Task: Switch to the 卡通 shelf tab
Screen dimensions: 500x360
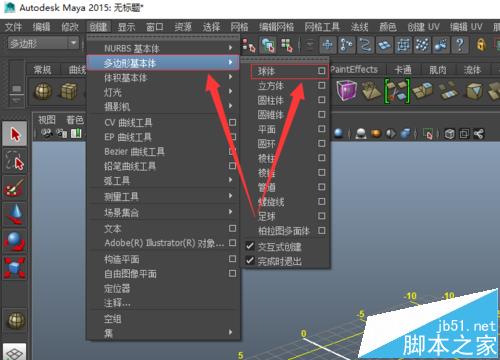Action: [x=403, y=70]
